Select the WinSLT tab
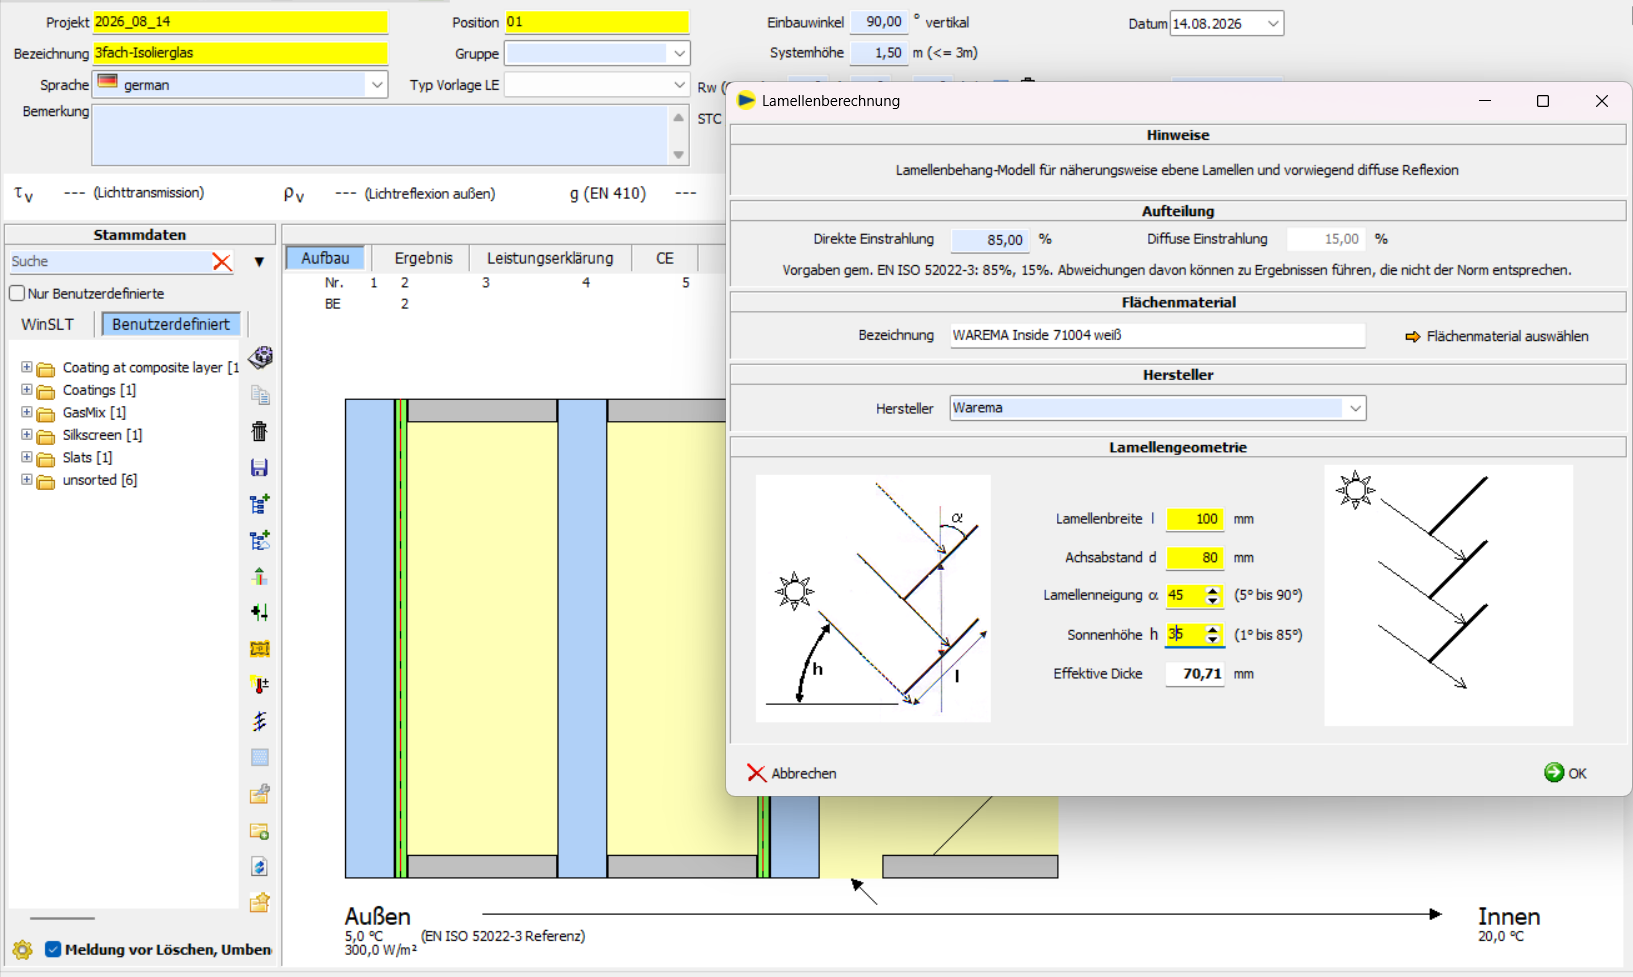Screen dimensions: 1633x977 coord(48,324)
